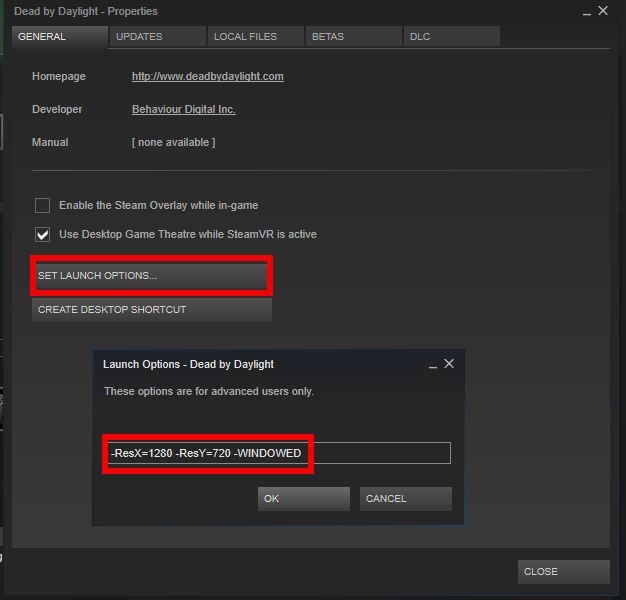Open the Behaviour Digital Inc. developer link

[184, 109]
